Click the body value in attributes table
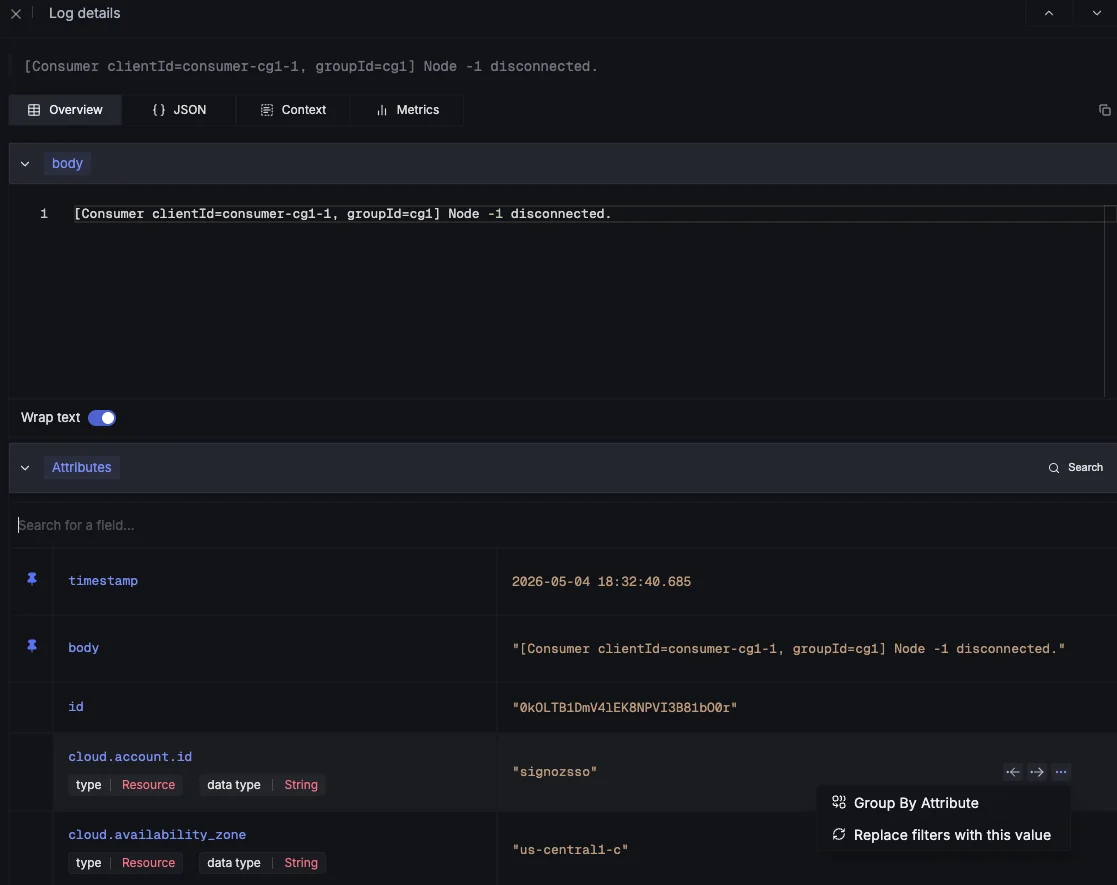The image size is (1117, 885). (789, 648)
